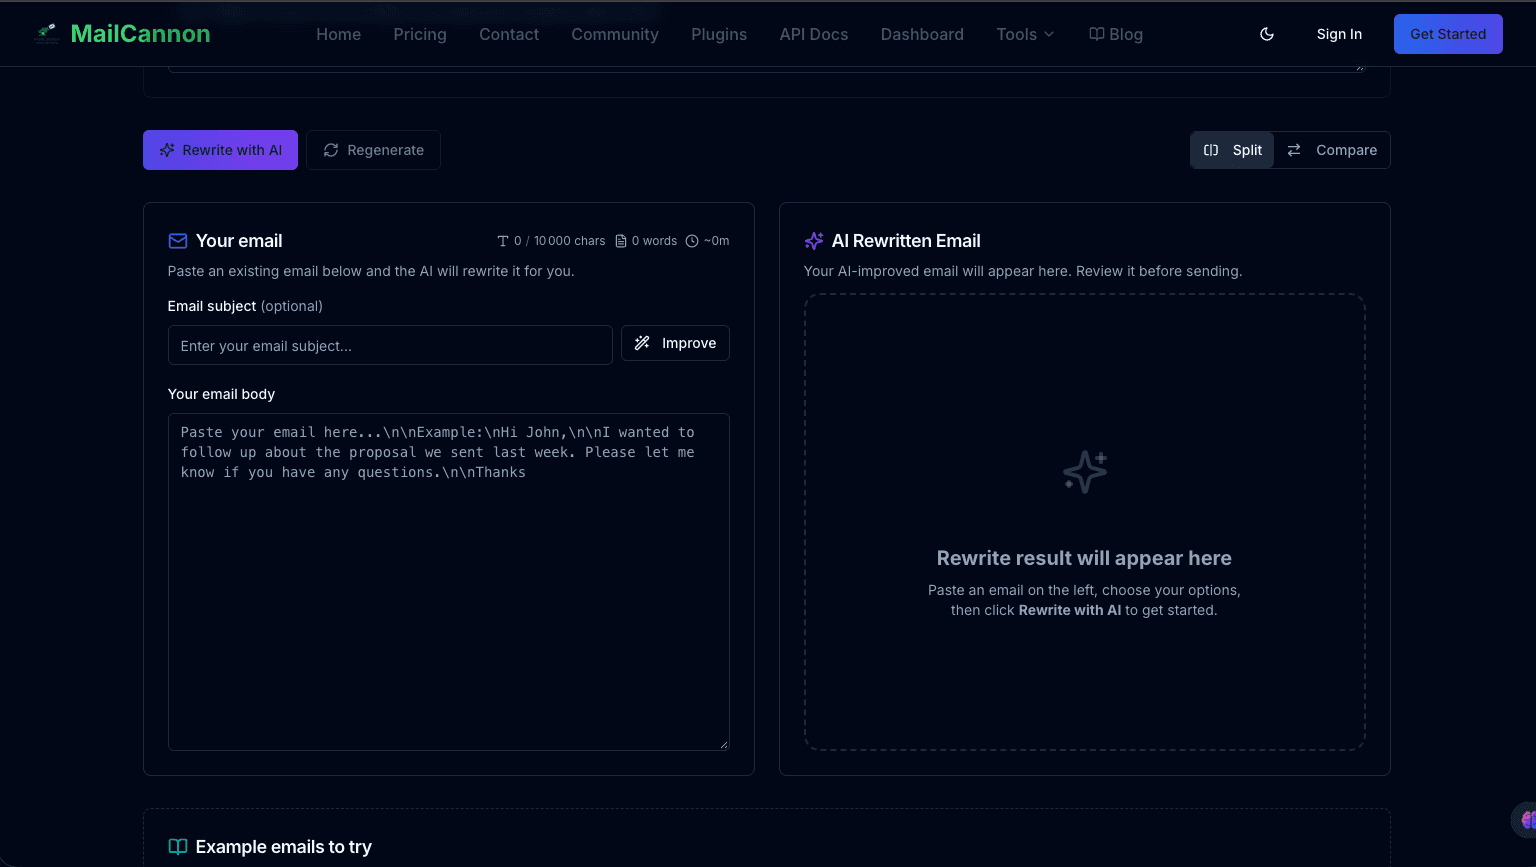Click the 'Email subject (optional)' label
The height and width of the screenshot is (867, 1536).
(245, 306)
